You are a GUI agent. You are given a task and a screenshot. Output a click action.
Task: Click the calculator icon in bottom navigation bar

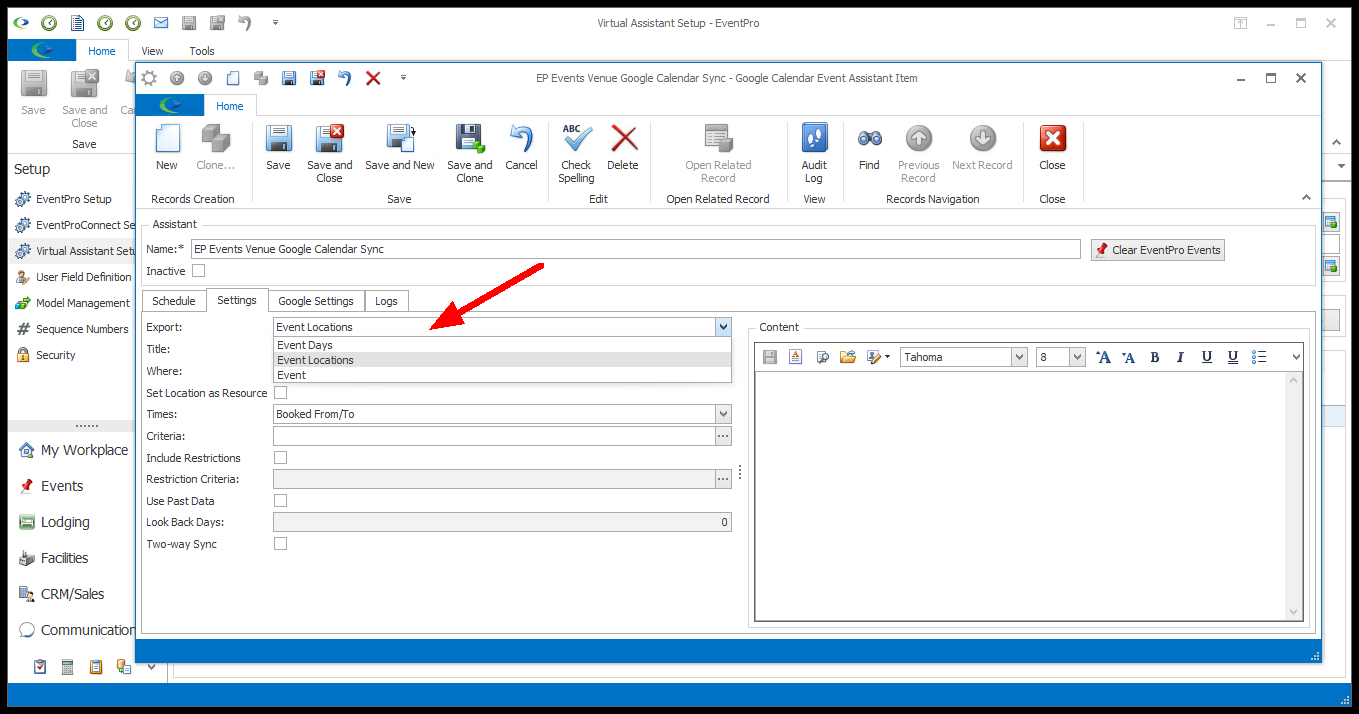click(x=68, y=667)
